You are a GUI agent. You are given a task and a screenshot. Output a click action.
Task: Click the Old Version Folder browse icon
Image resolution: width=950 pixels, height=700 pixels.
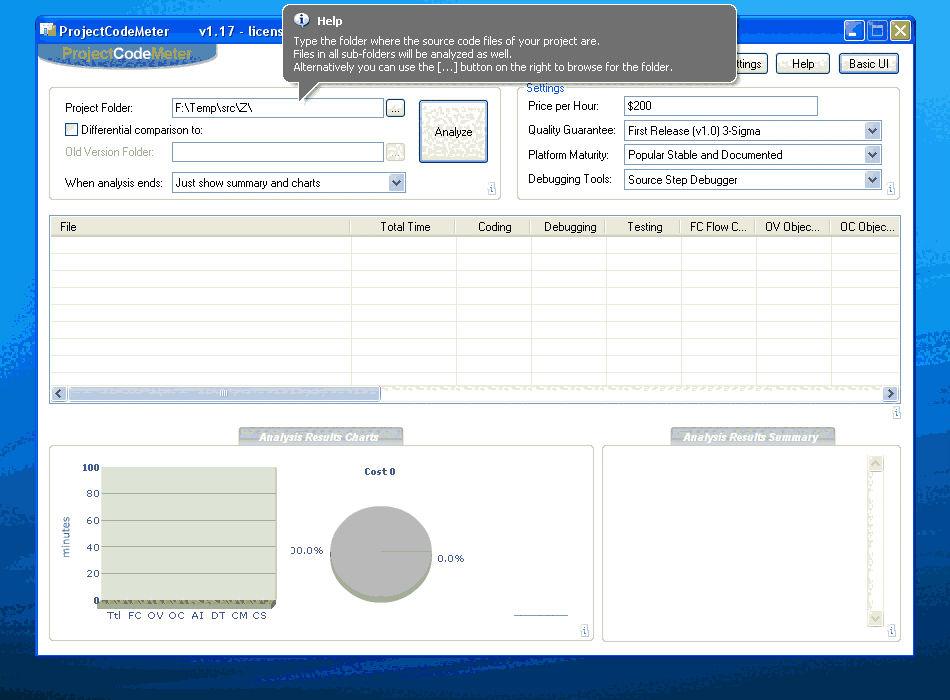click(395, 152)
